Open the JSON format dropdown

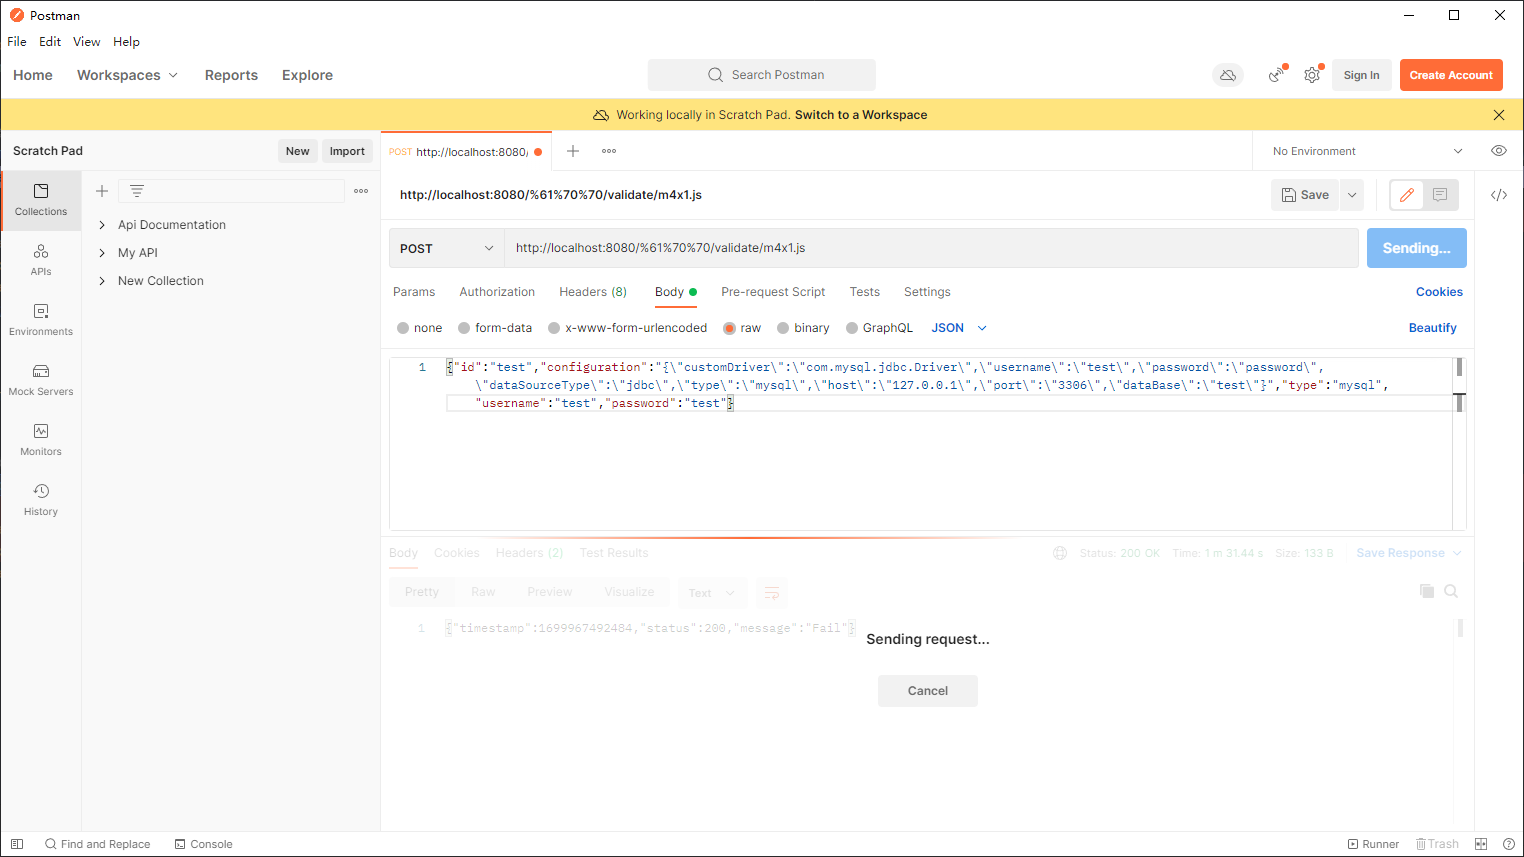(x=959, y=328)
